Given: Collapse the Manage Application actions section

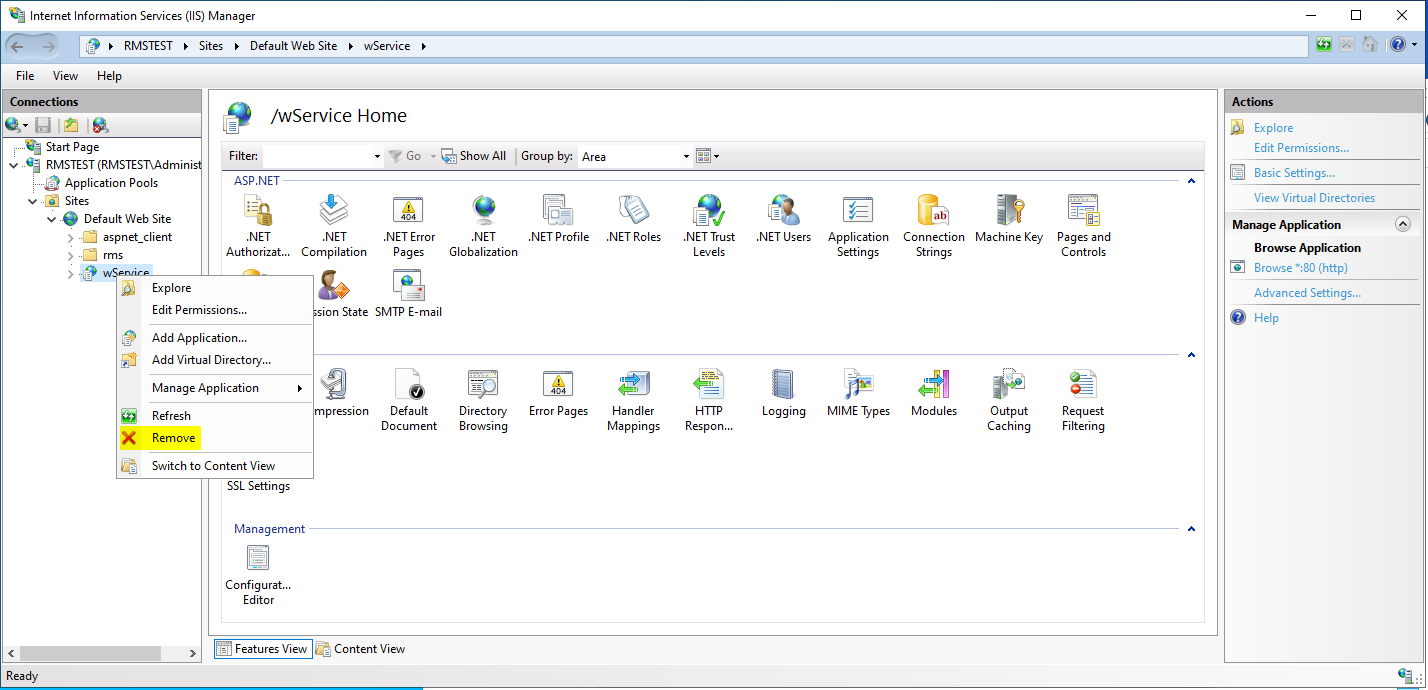Looking at the screenshot, I should pos(1402,225).
